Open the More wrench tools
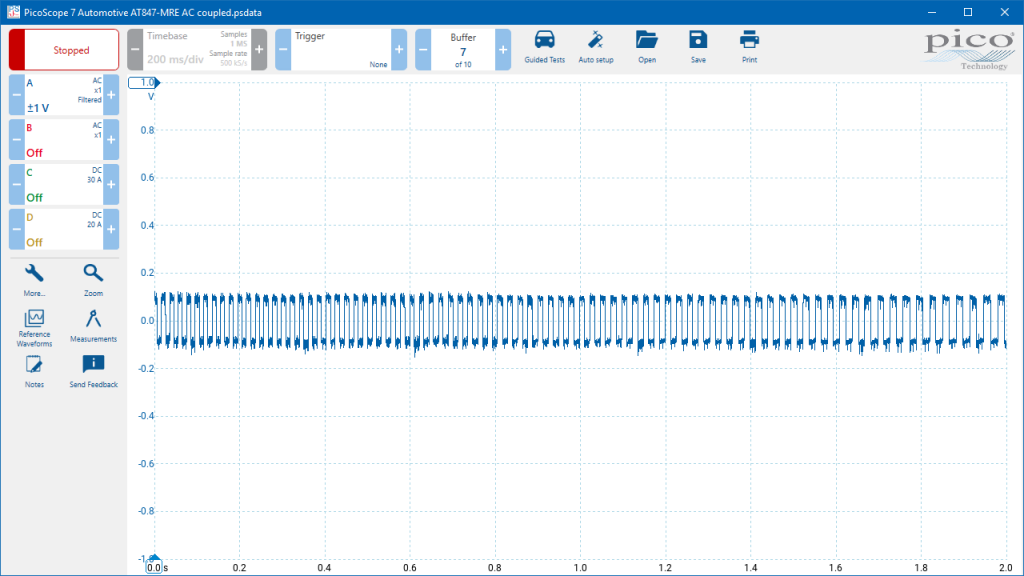 point(34,280)
